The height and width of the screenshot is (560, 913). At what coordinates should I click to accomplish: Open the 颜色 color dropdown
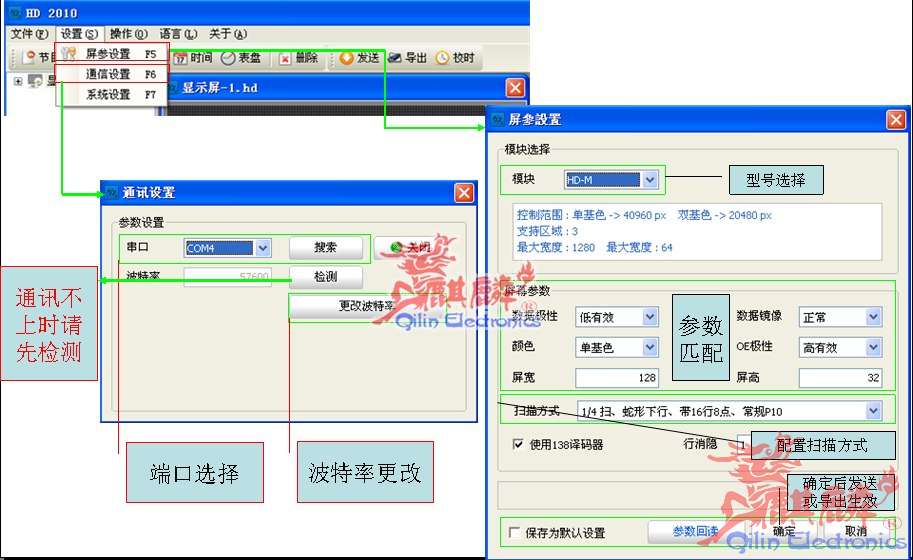pos(650,347)
